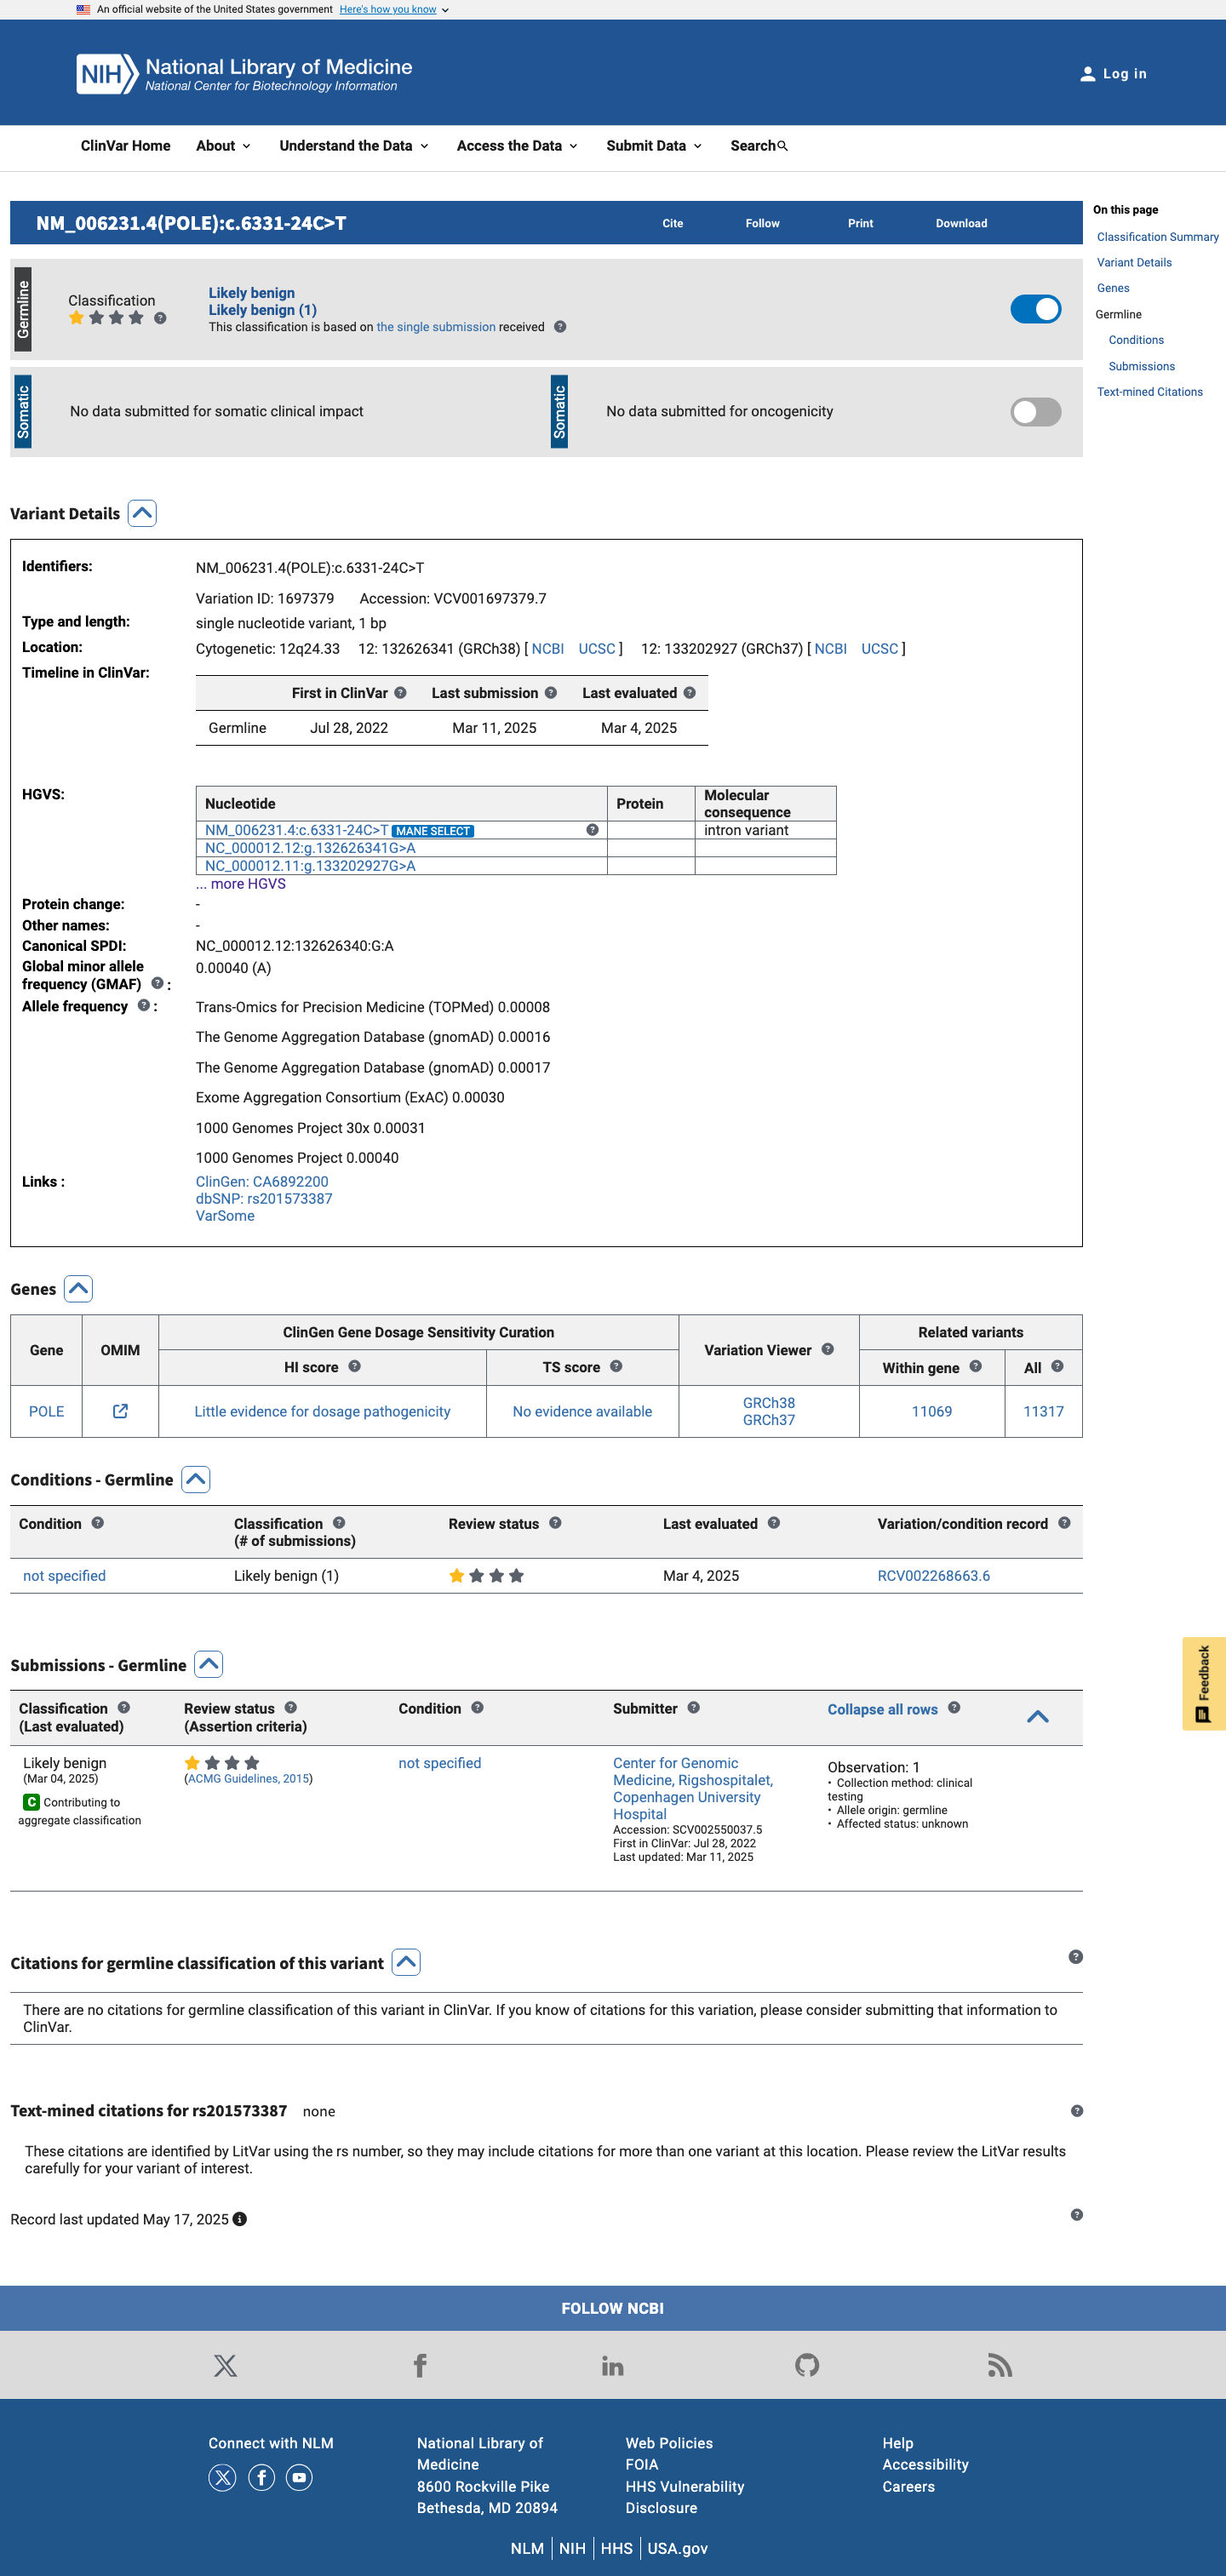Open VarSome link
The image size is (1226, 2576).
[225, 1216]
